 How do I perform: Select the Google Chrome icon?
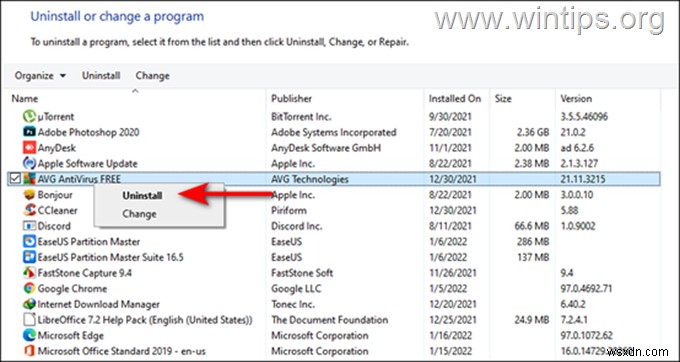click(x=29, y=288)
